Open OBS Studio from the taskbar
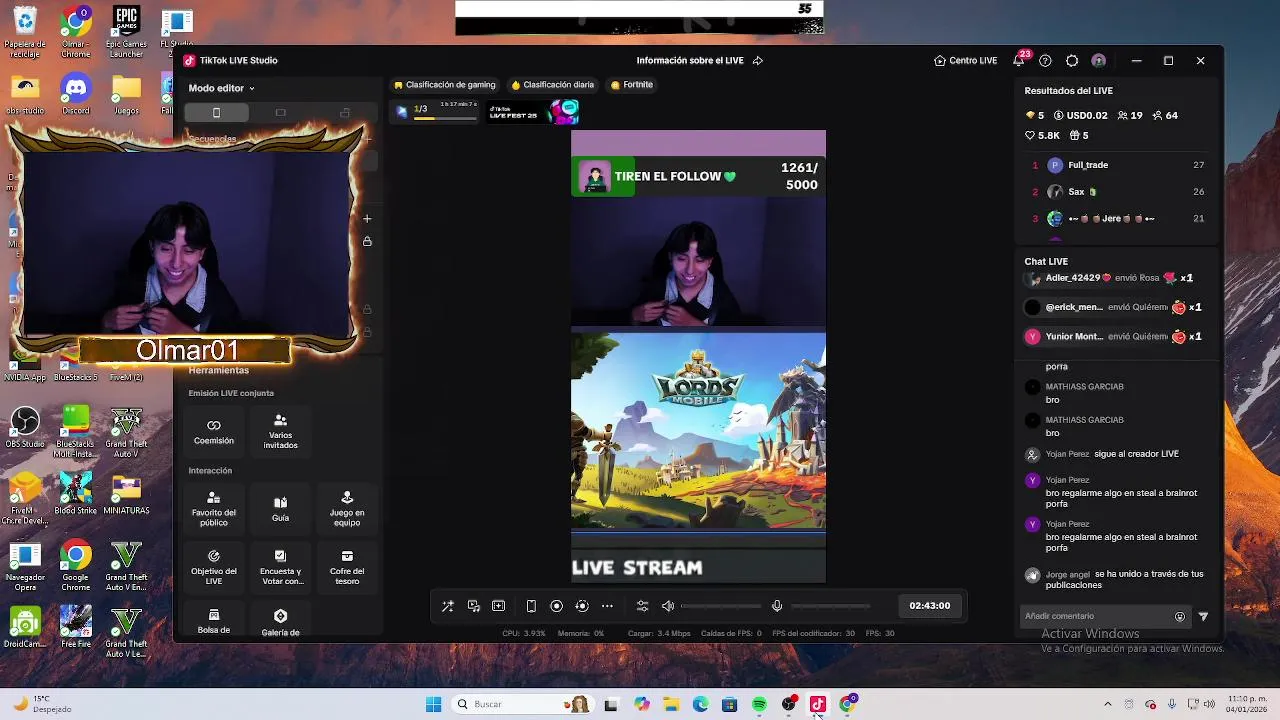Screen dimensions: 1280x720 (x=789, y=705)
